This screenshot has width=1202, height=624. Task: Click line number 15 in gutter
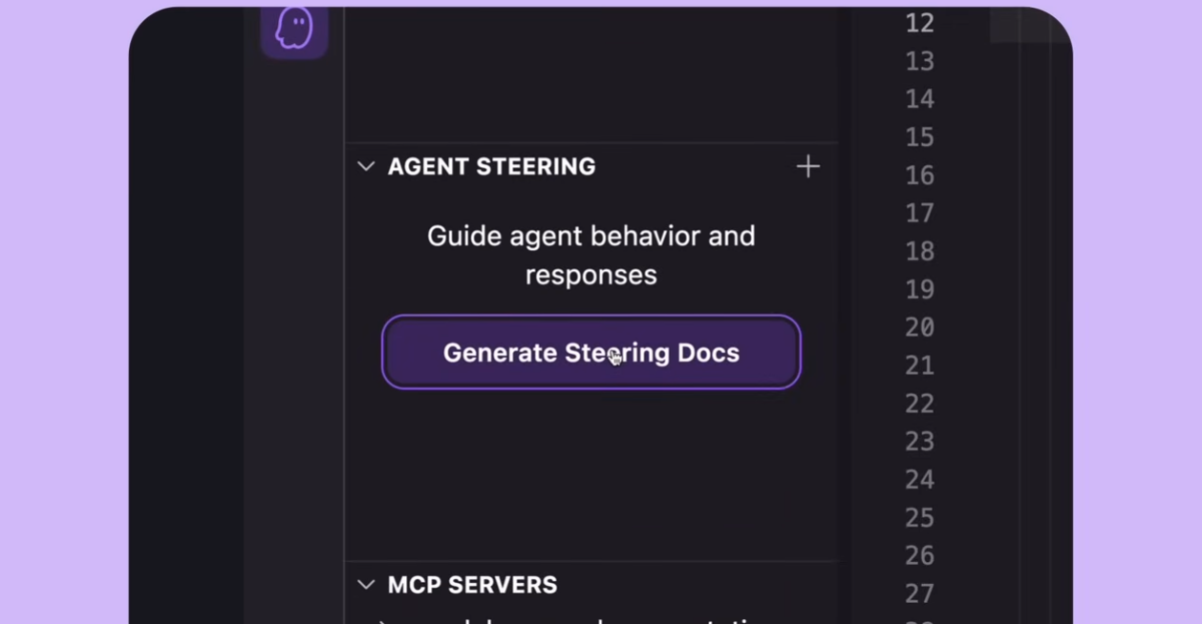click(920, 137)
